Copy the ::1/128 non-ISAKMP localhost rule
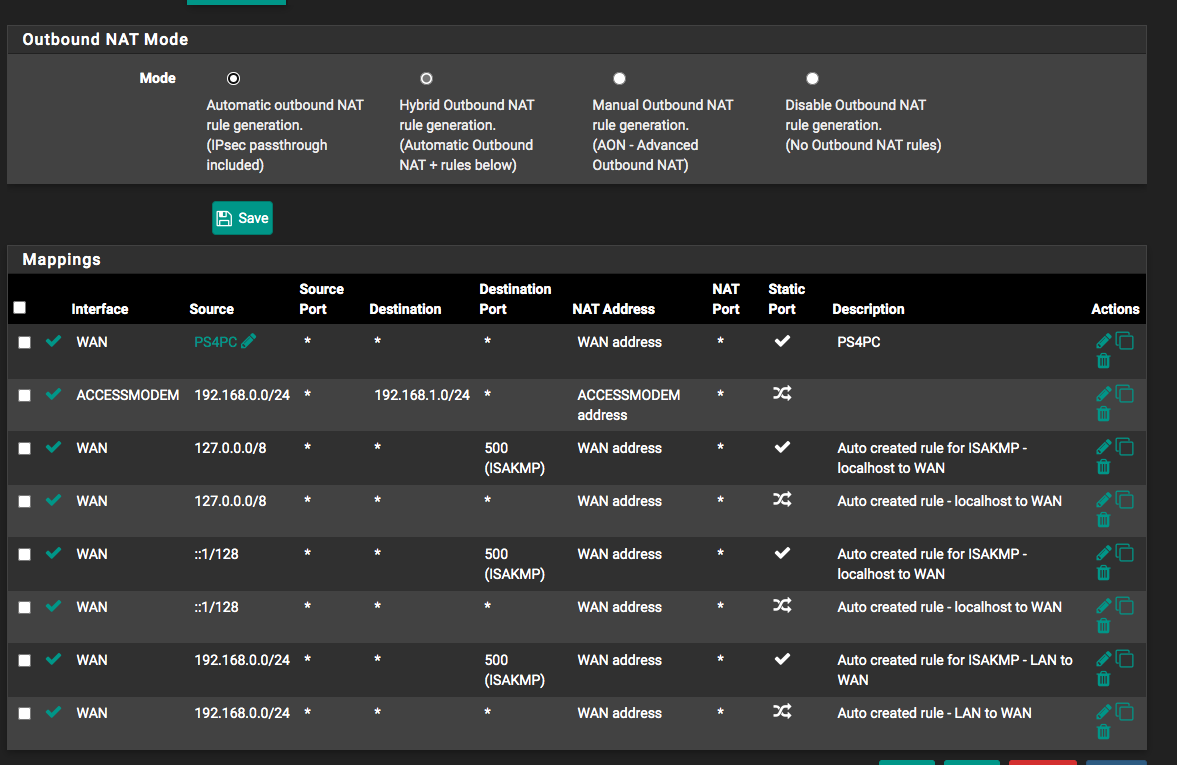Viewport: 1177px width, 765px height. pos(1124,606)
